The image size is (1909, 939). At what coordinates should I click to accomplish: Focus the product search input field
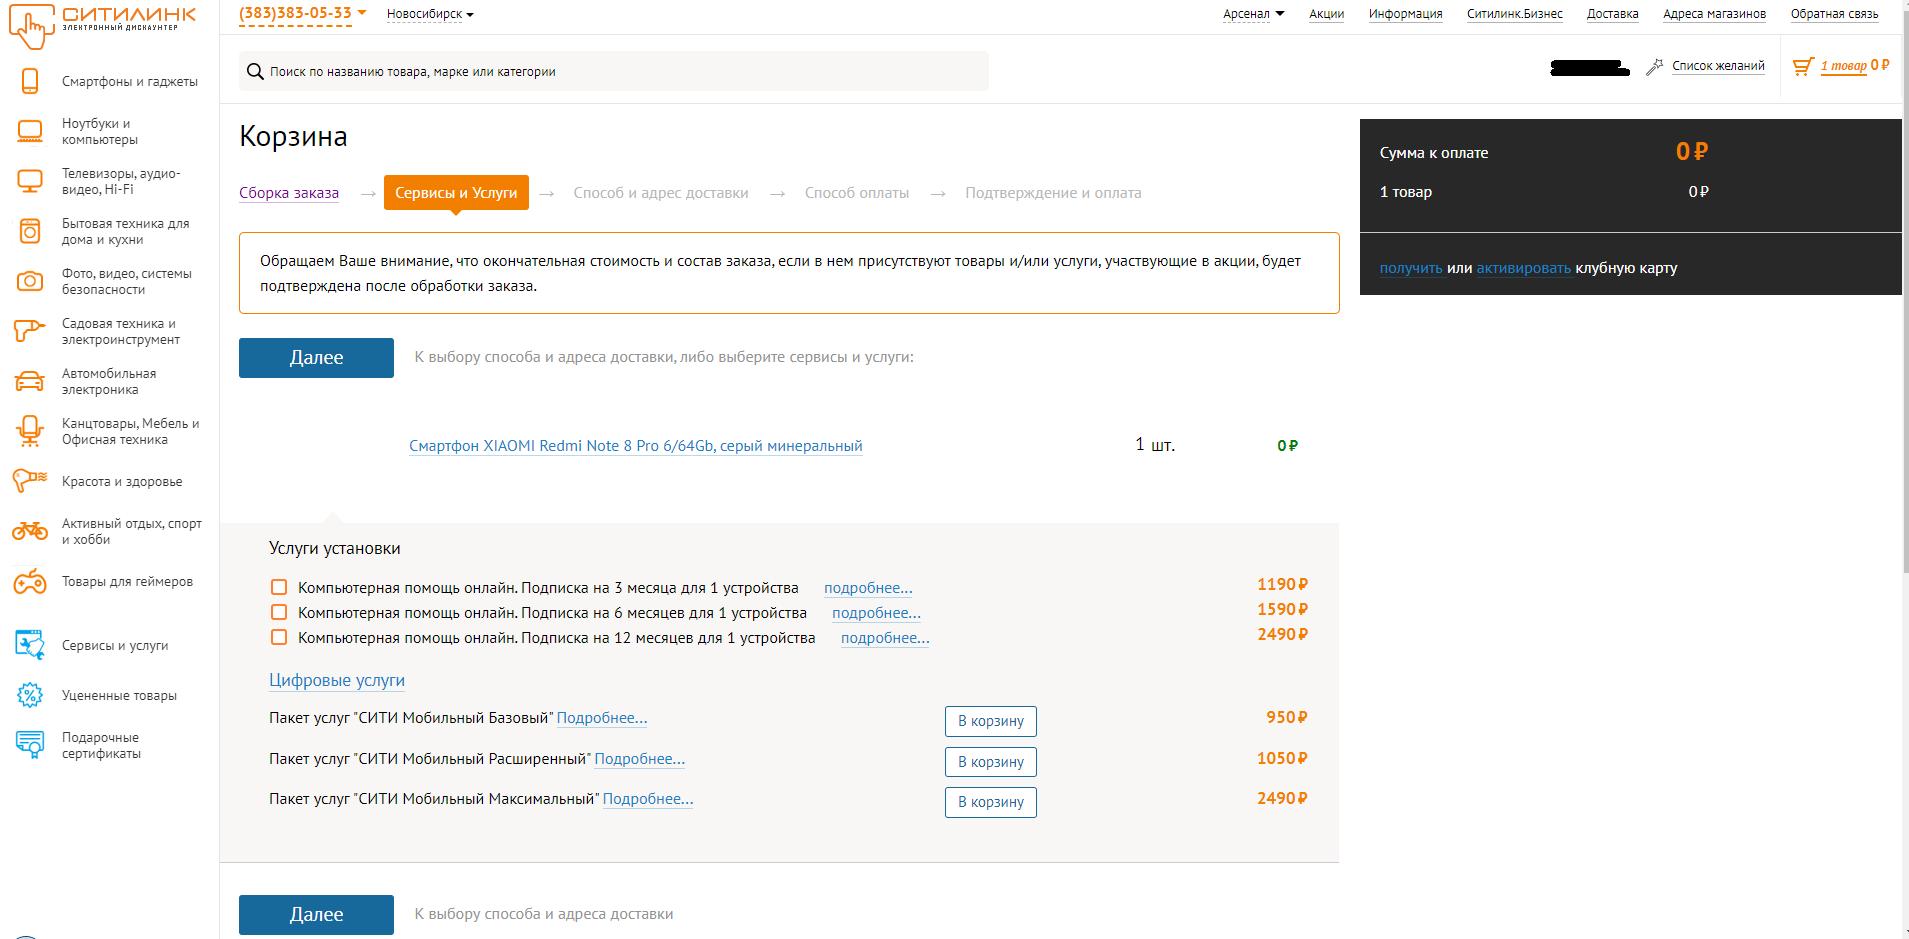pos(614,71)
